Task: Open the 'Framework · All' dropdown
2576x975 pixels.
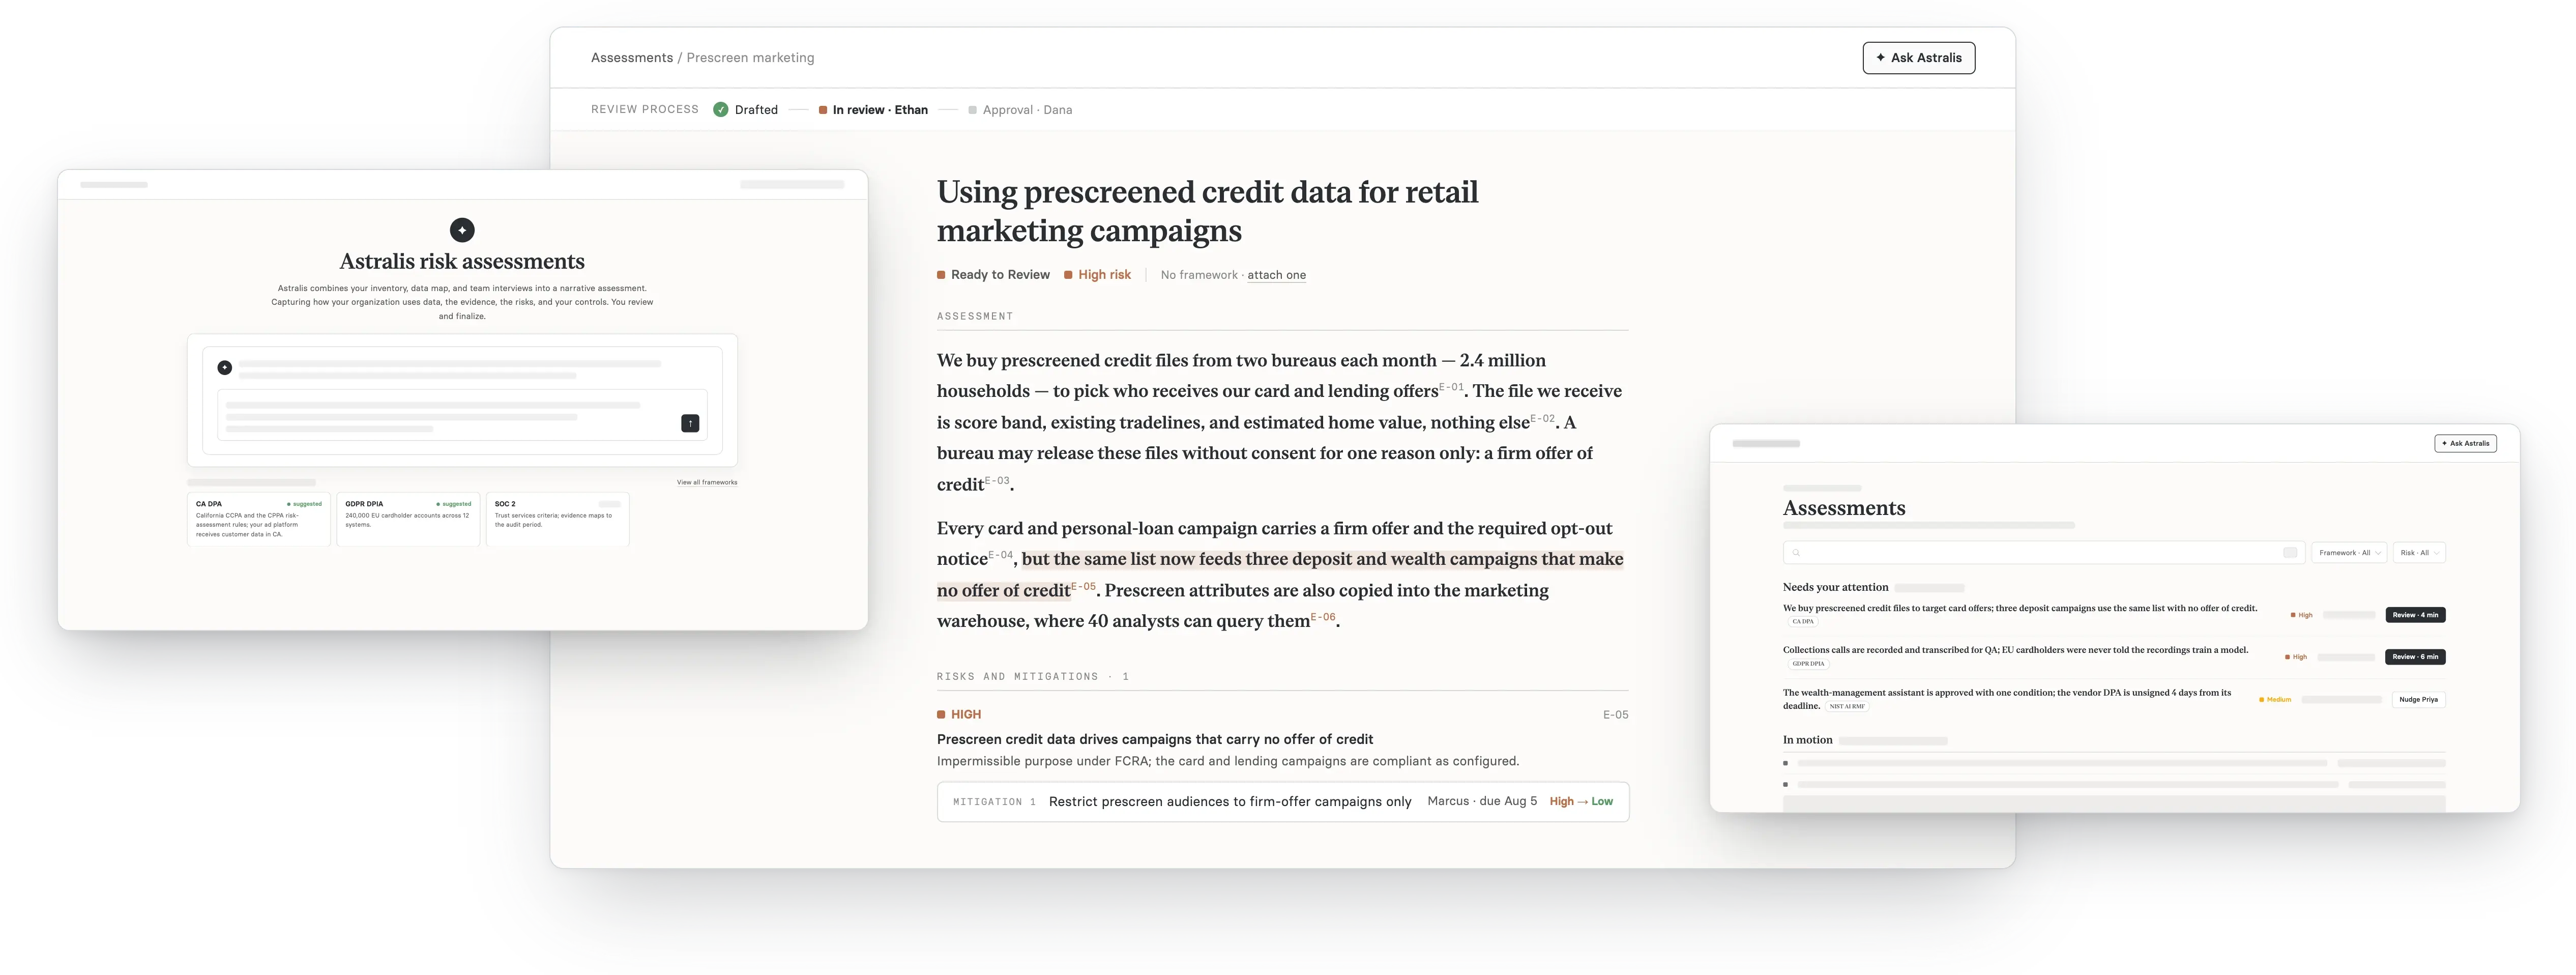Action: tap(2349, 553)
